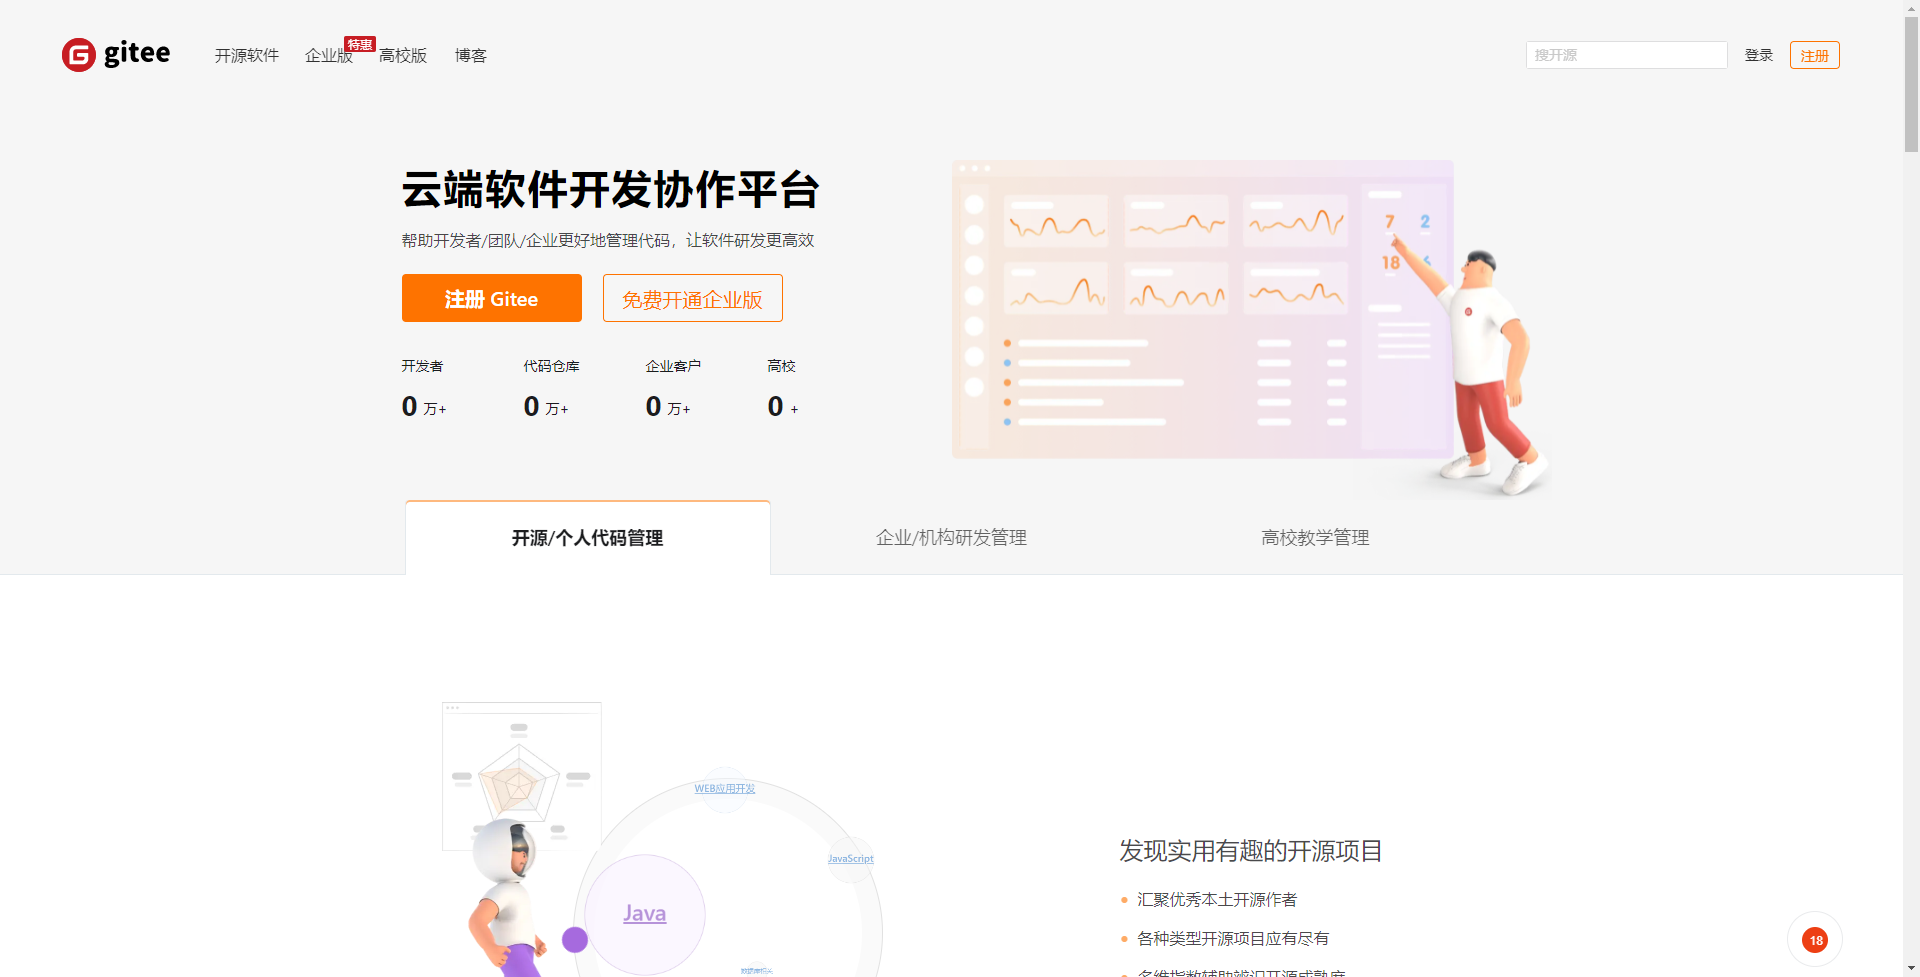Switch to 高校教学管理 tab

pos(1315,538)
